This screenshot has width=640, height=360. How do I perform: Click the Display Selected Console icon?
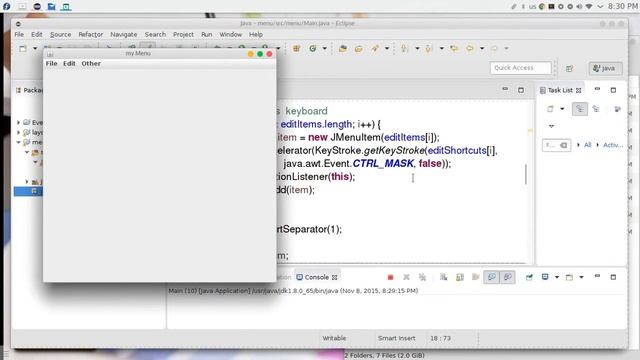(x=545, y=277)
